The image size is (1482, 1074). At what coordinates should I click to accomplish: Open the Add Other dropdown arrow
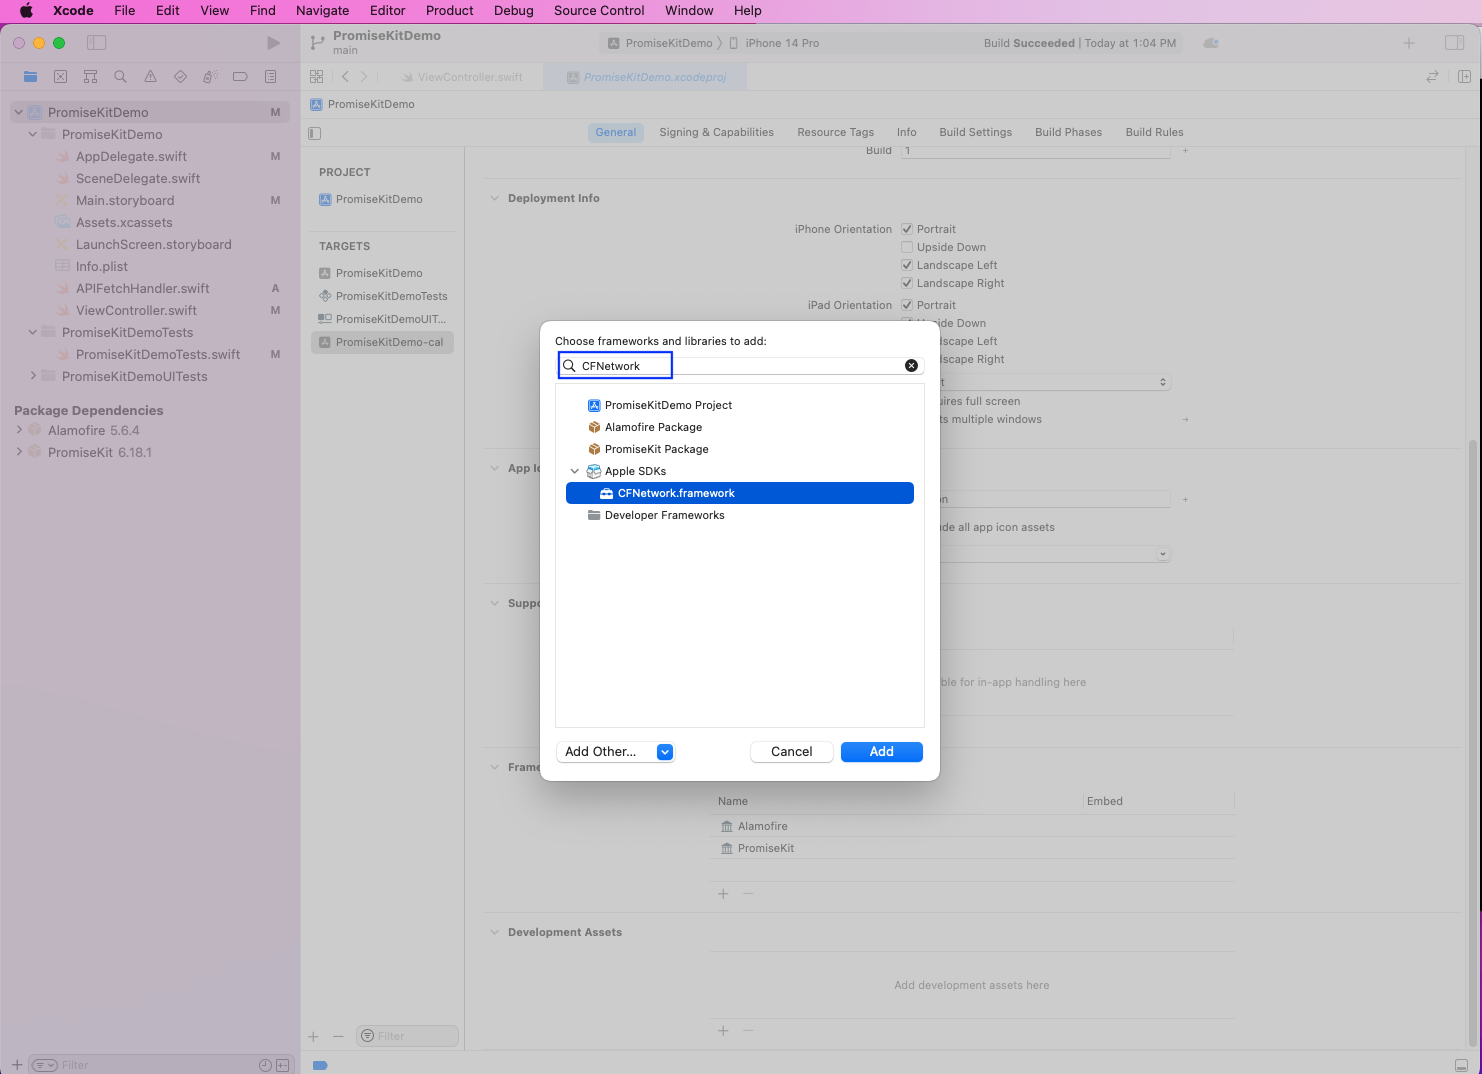(x=665, y=752)
